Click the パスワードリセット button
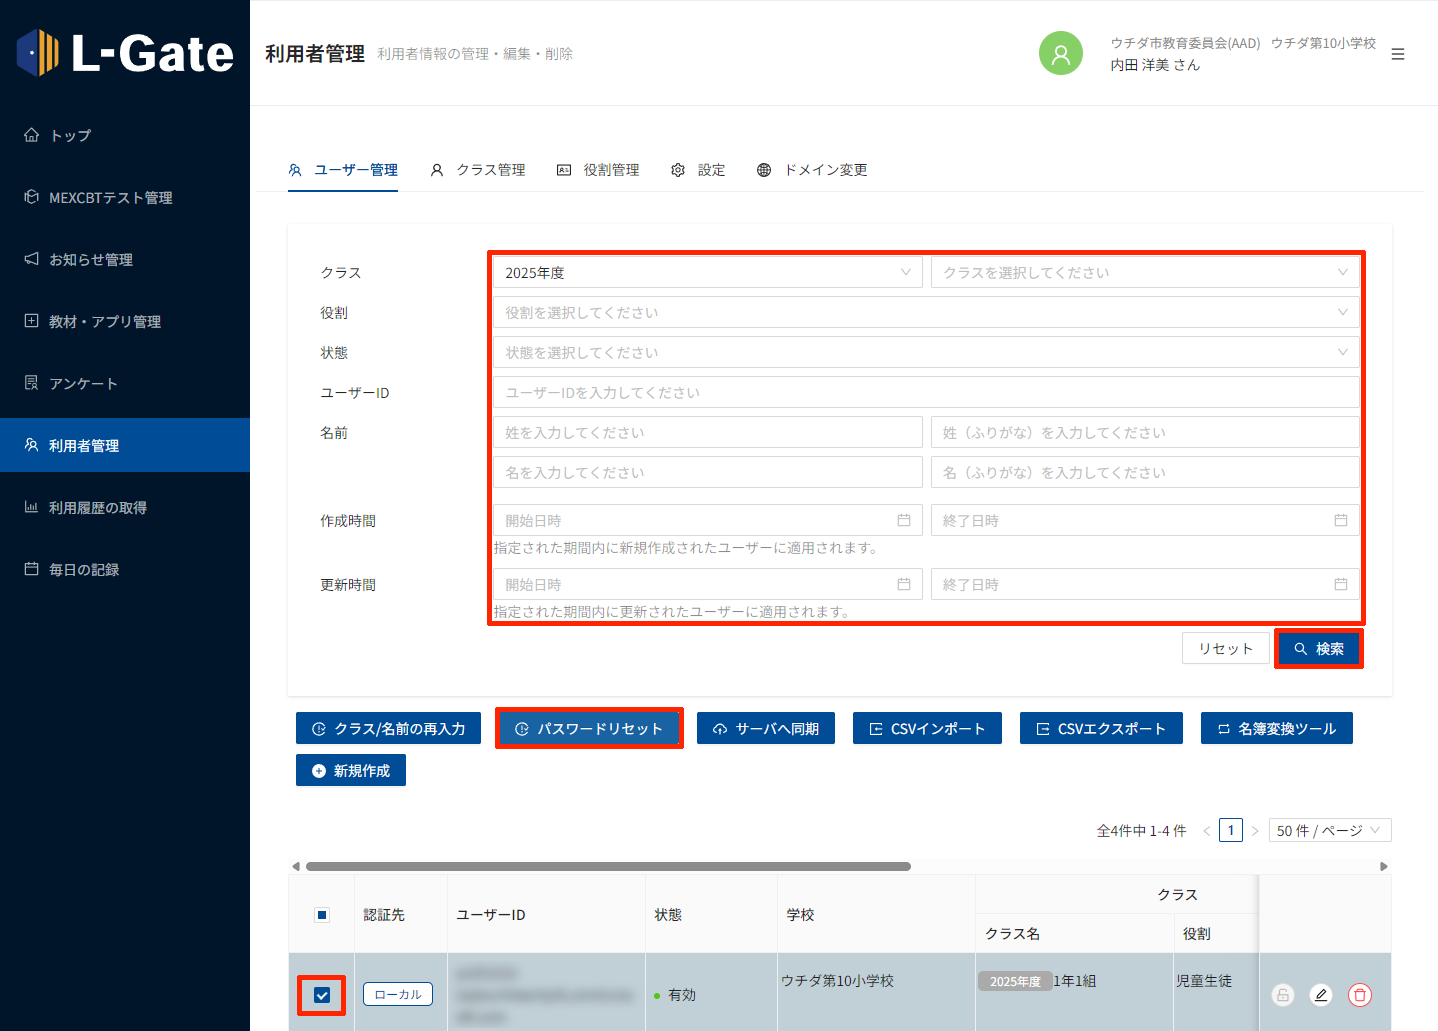 click(589, 729)
